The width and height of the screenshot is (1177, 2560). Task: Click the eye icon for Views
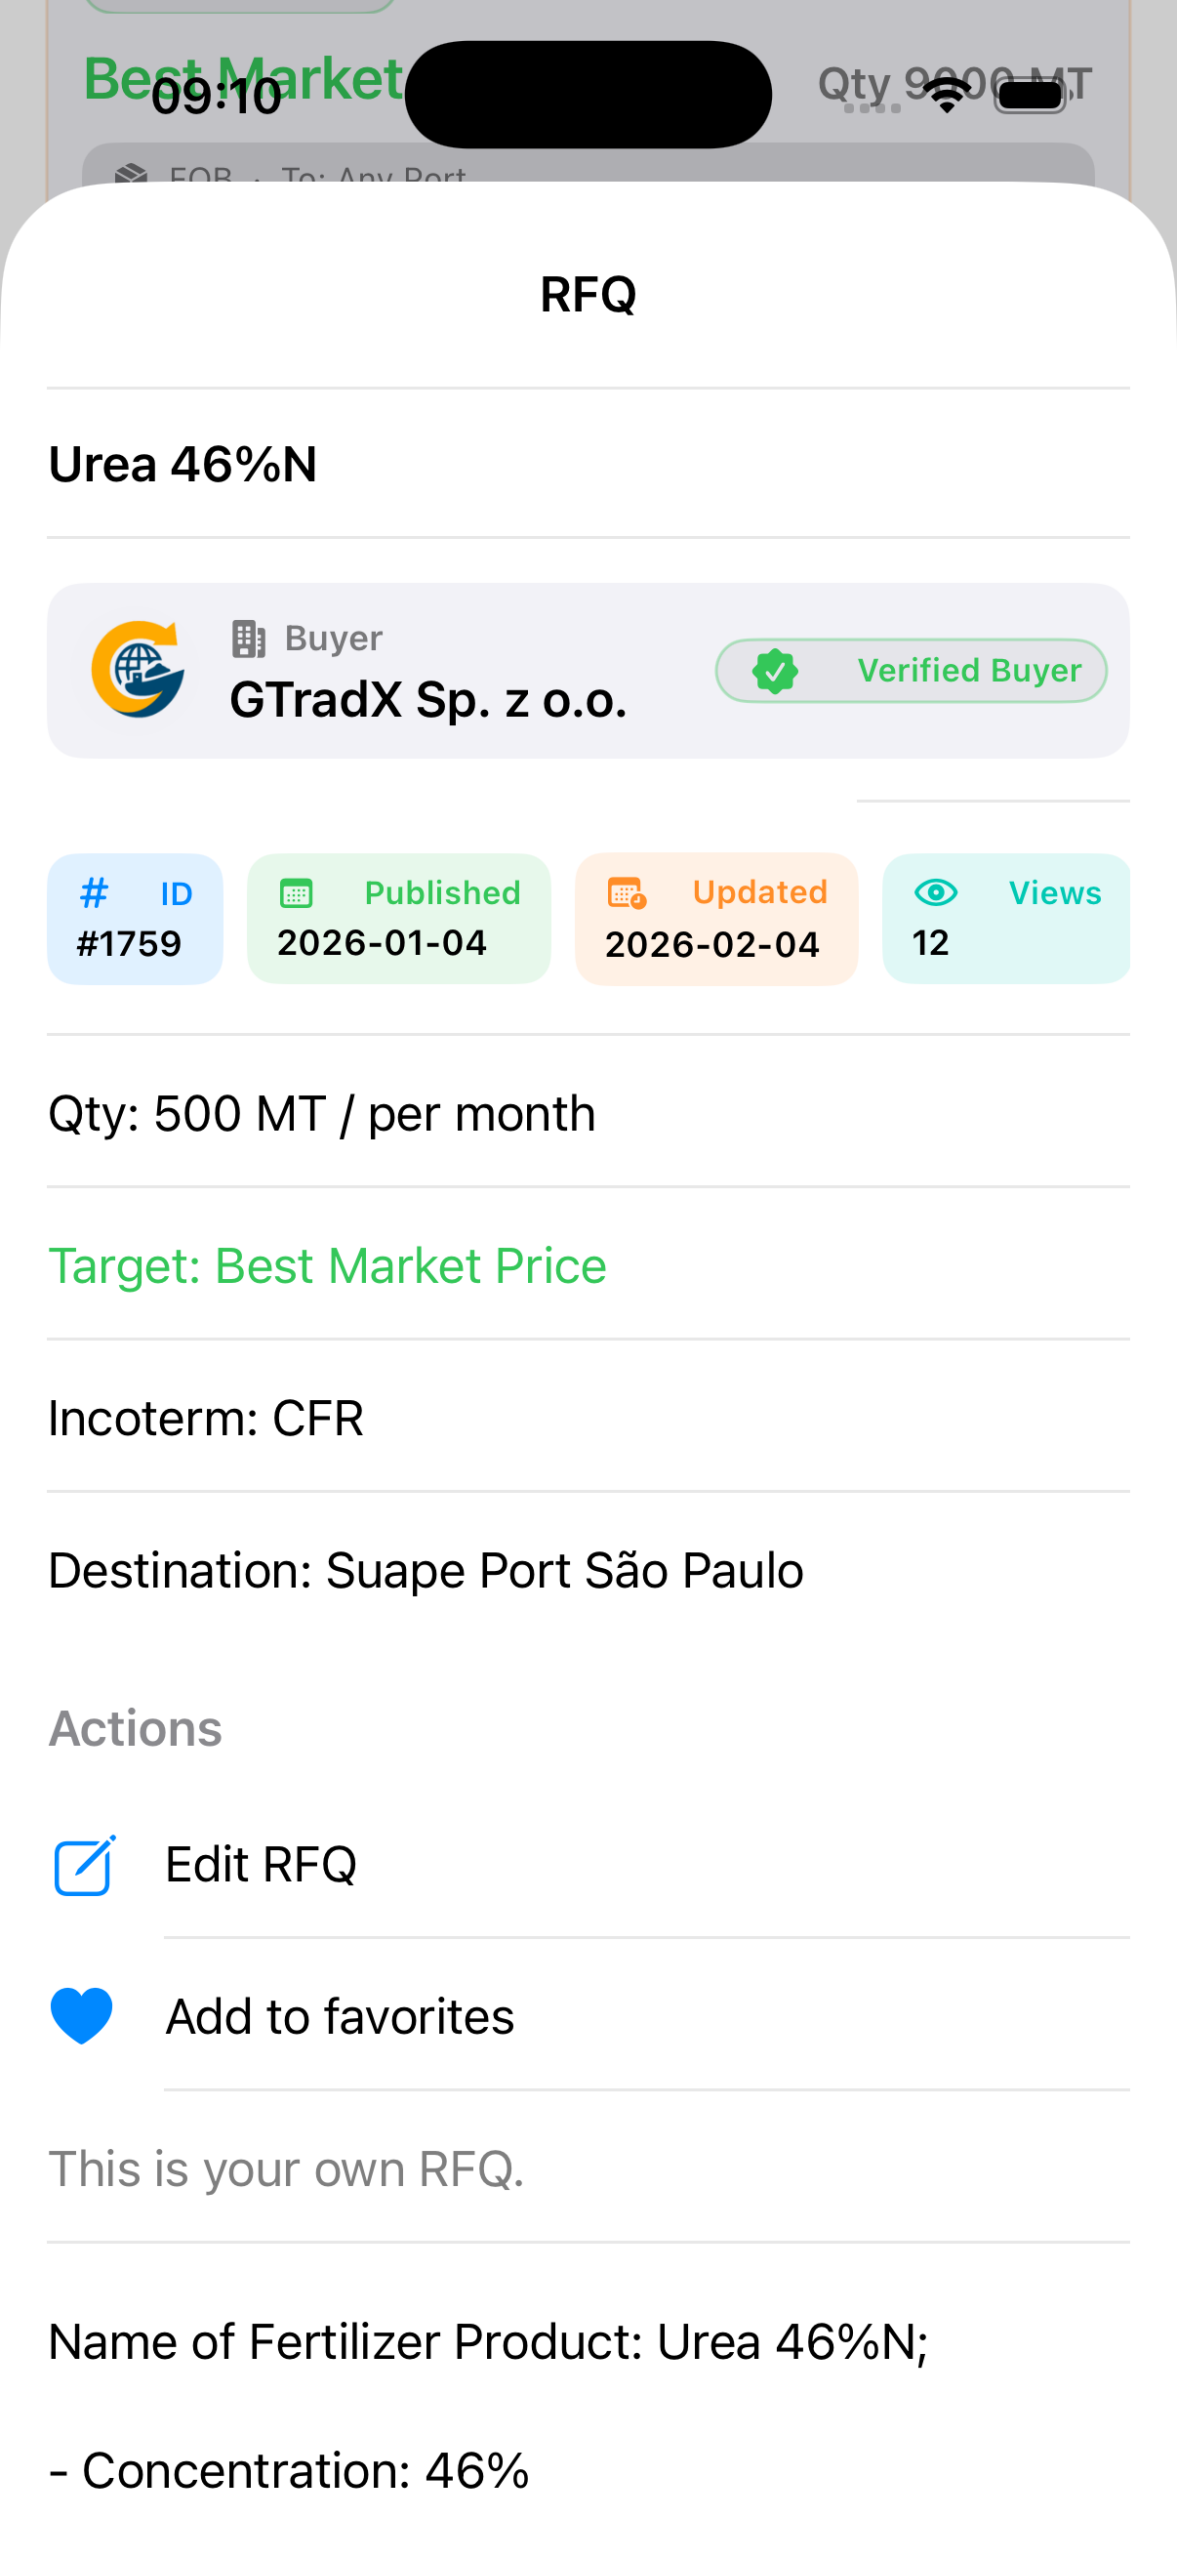936,892
